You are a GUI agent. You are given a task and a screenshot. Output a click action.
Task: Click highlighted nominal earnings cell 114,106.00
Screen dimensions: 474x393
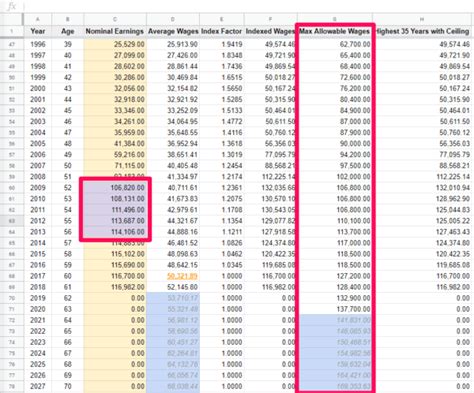(x=115, y=232)
